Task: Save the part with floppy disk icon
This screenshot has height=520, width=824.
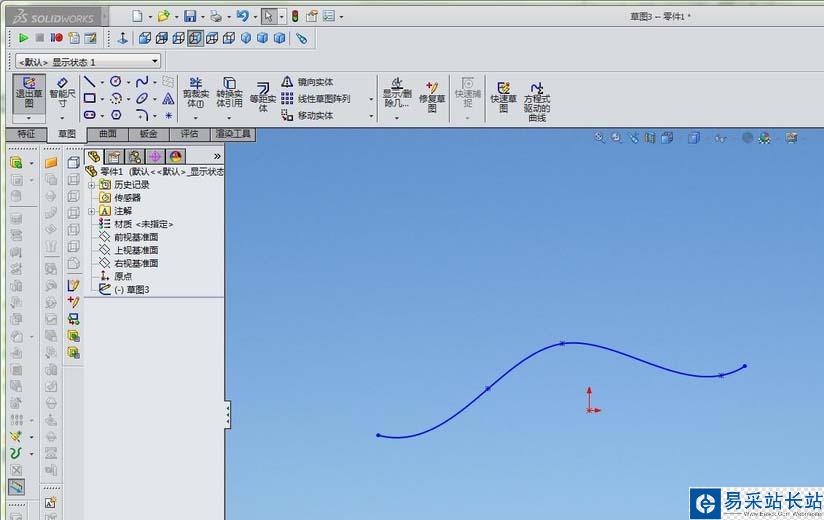Action: pyautogui.click(x=190, y=16)
